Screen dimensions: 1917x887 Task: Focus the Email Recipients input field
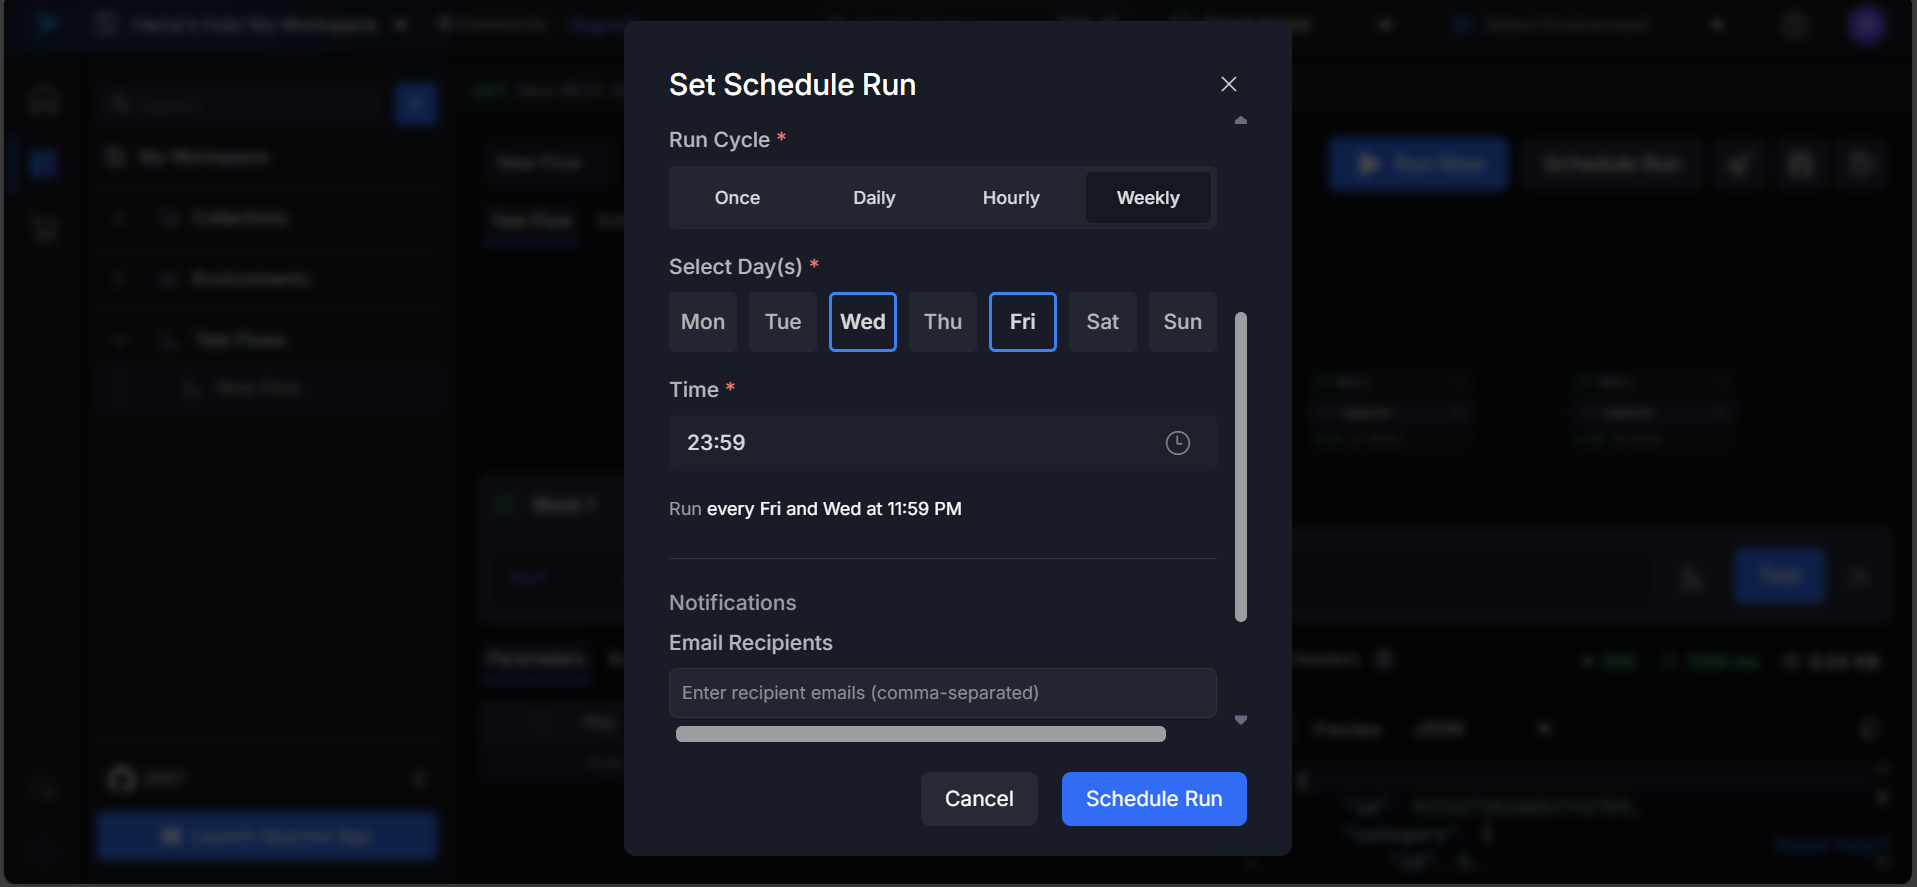(942, 693)
